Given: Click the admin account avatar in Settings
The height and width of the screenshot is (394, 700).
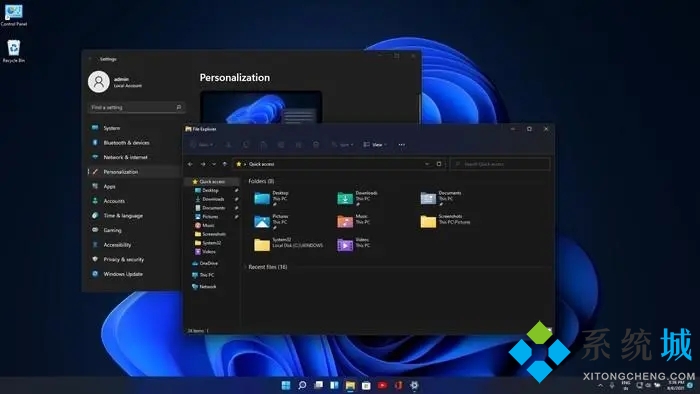Looking at the screenshot, I should [99, 82].
